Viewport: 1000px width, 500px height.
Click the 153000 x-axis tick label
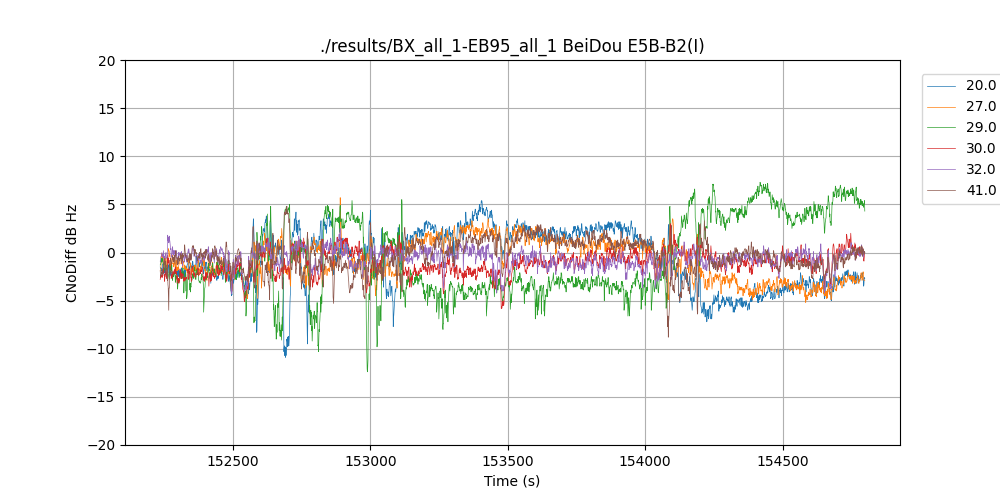(x=370, y=461)
